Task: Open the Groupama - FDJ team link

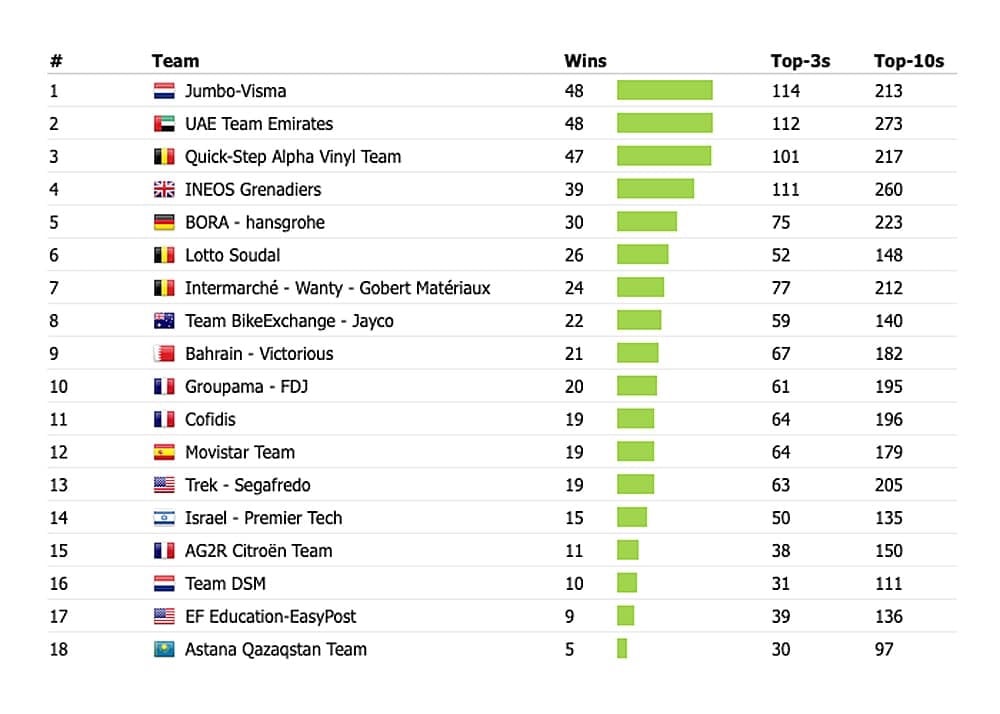Action: point(246,386)
